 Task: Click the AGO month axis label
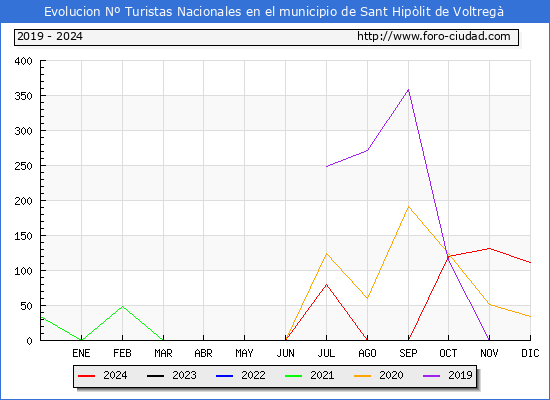tap(367, 353)
